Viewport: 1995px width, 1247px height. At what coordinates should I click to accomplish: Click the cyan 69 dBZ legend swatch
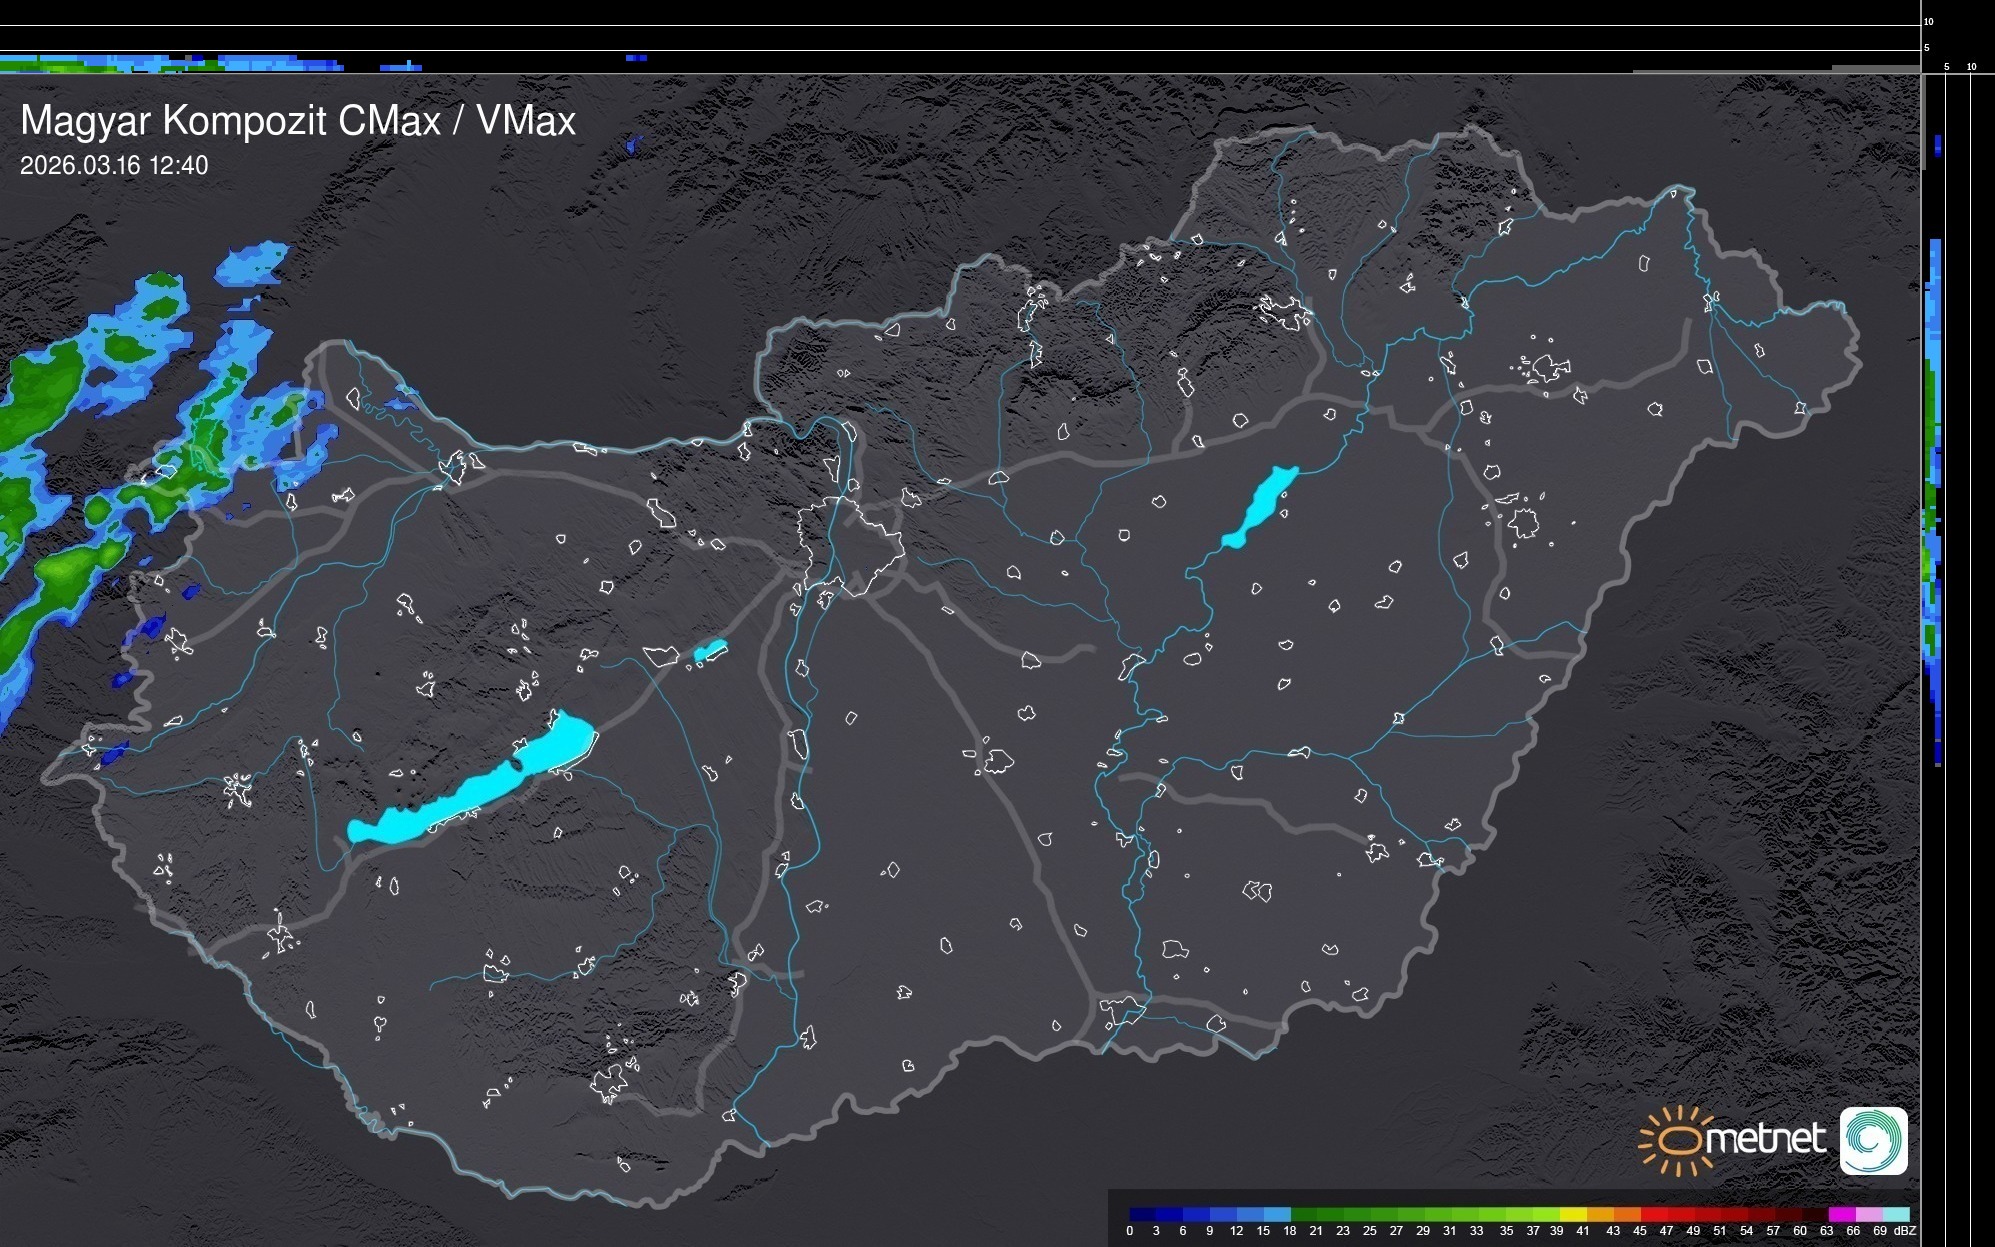1895,1214
